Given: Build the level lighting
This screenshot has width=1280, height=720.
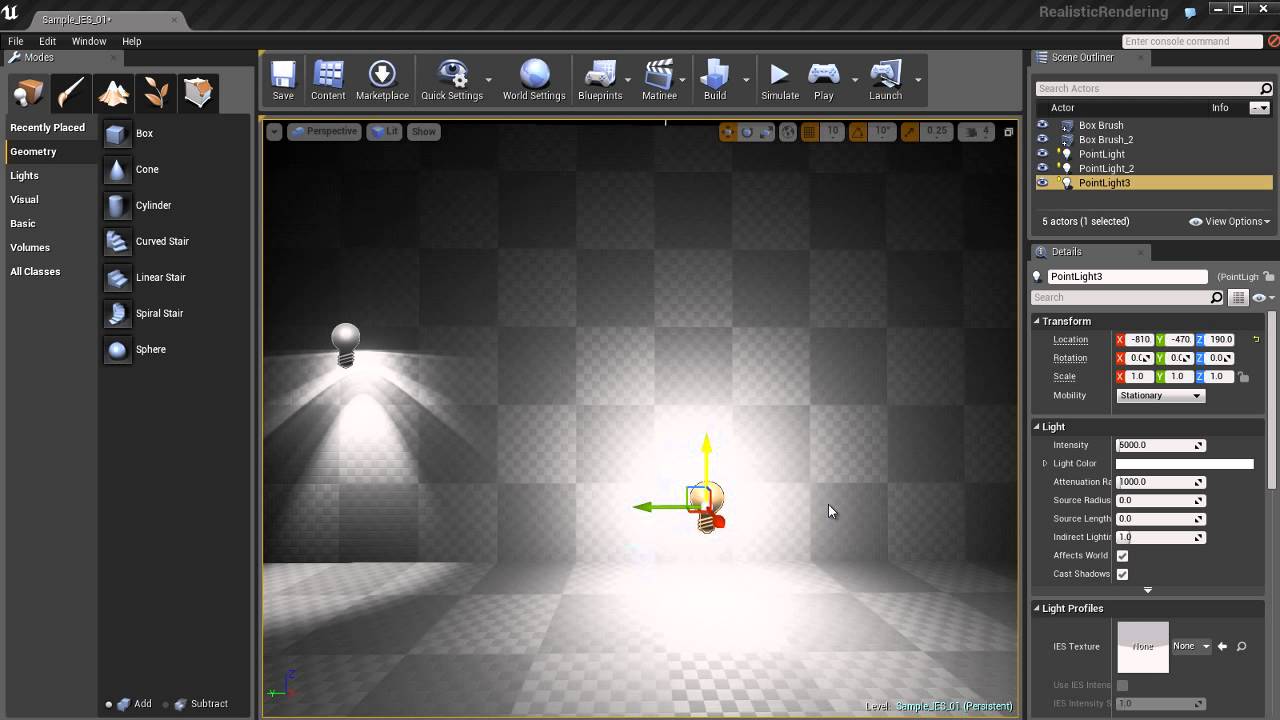Looking at the screenshot, I should (715, 80).
